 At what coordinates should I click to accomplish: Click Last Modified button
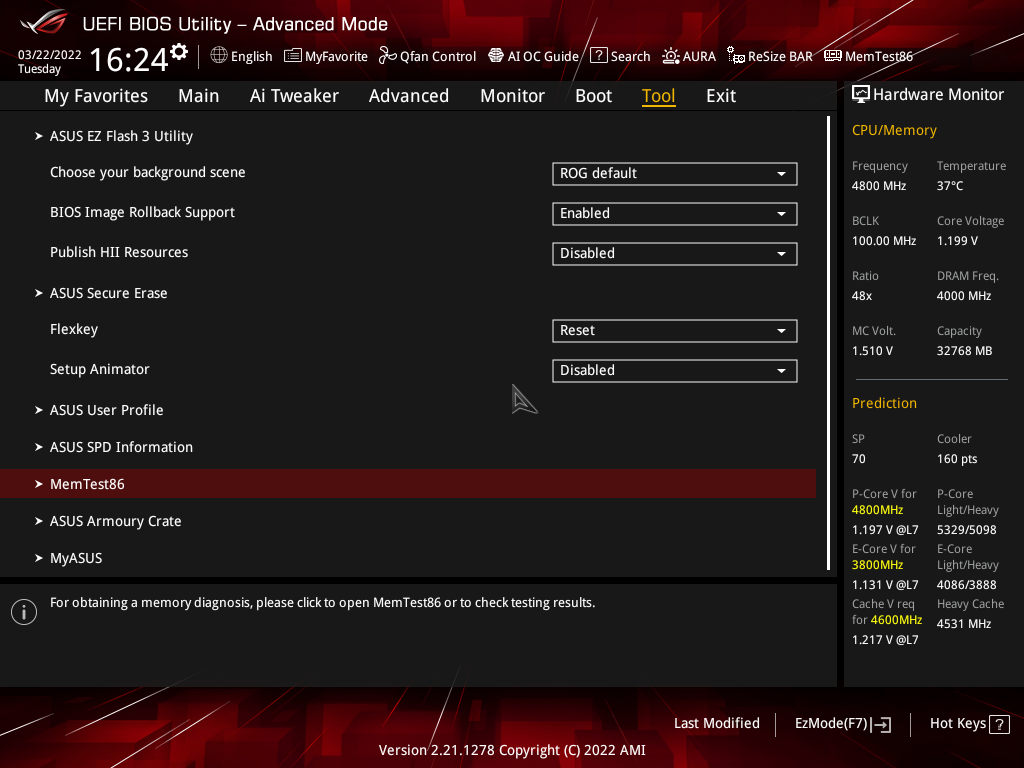716,724
